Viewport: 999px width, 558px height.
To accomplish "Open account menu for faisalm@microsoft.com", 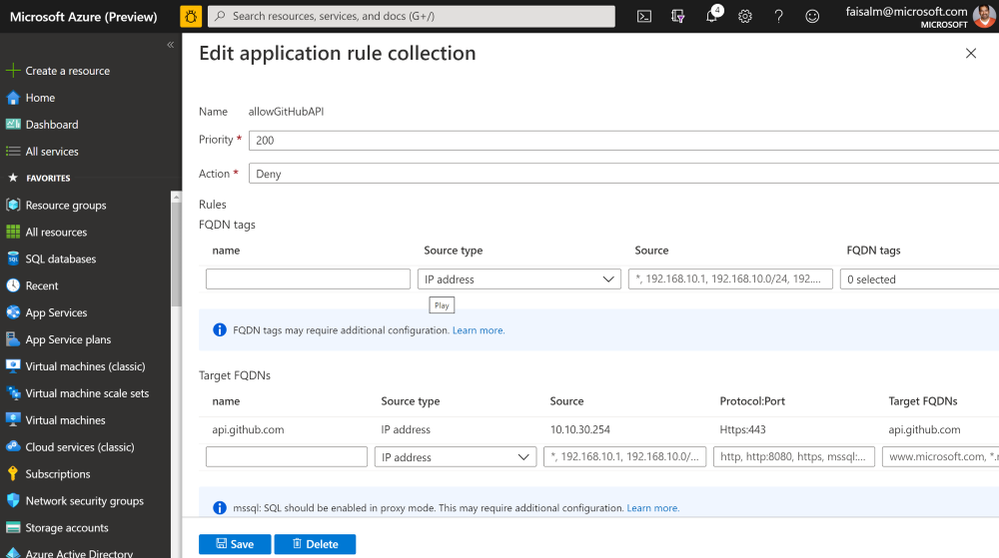I will (x=919, y=17).
